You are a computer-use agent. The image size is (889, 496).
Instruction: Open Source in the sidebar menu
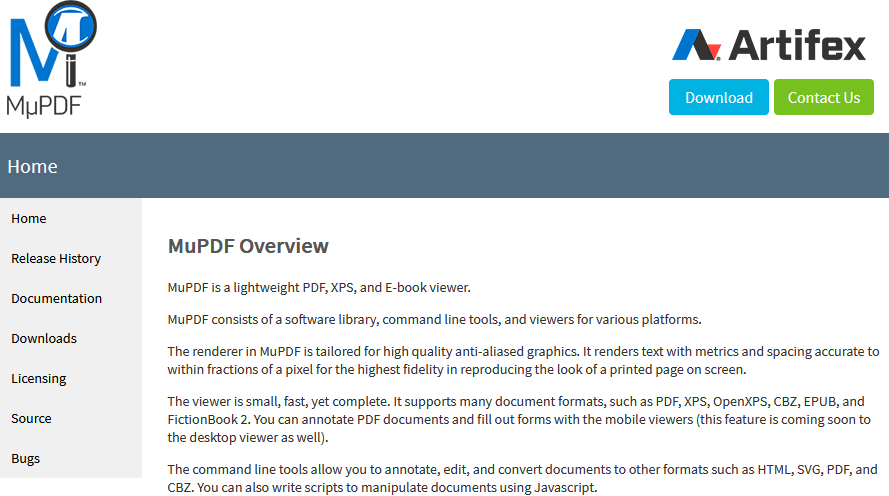pyautogui.click(x=31, y=418)
